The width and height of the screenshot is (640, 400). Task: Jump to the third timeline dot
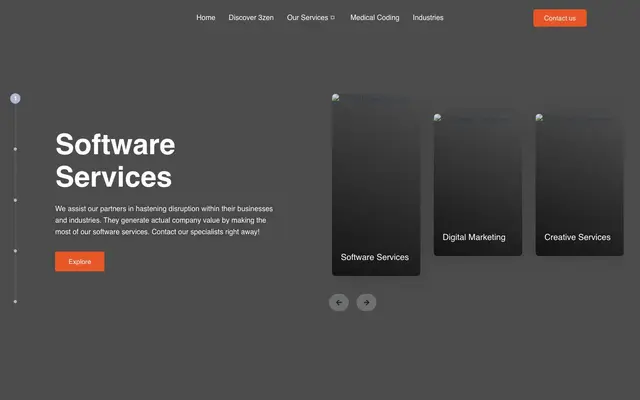click(15, 200)
